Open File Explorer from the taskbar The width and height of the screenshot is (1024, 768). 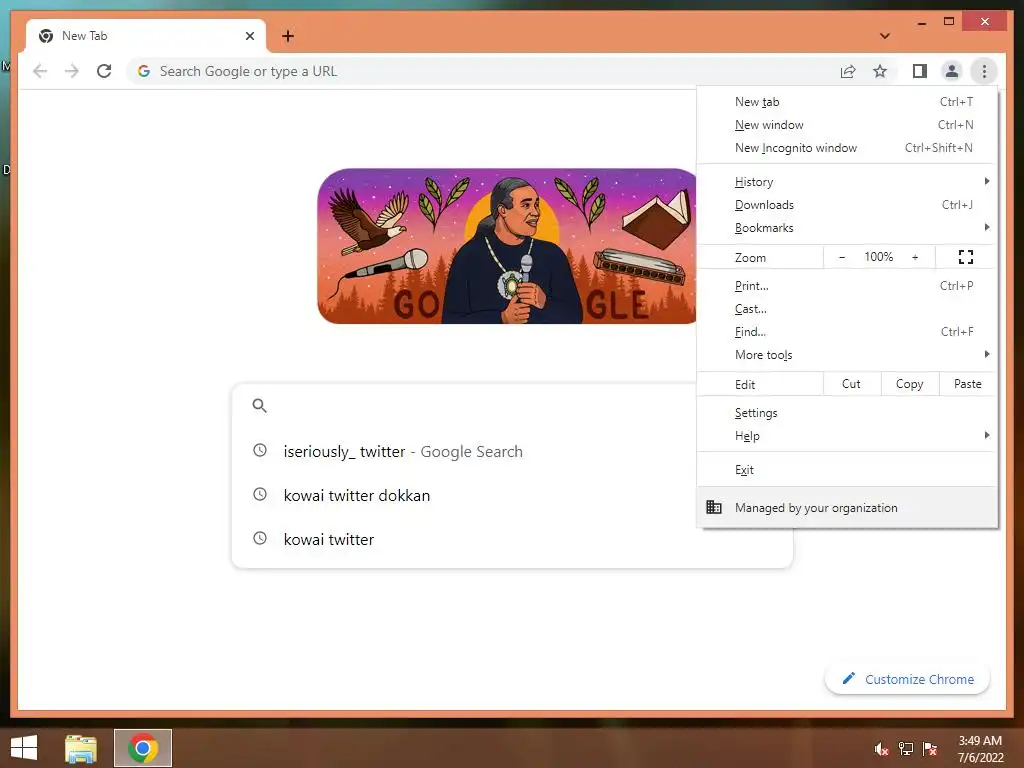[81, 748]
